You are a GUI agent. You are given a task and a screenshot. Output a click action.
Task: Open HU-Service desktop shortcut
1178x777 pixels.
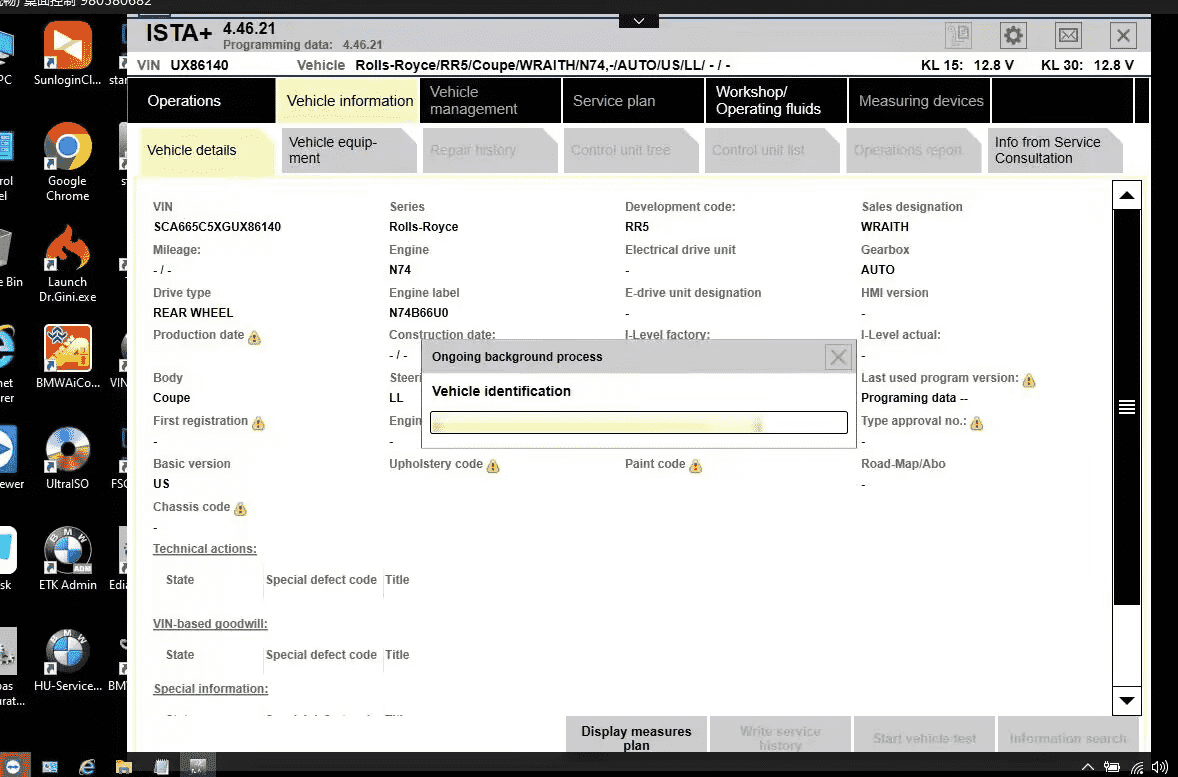[x=68, y=661]
